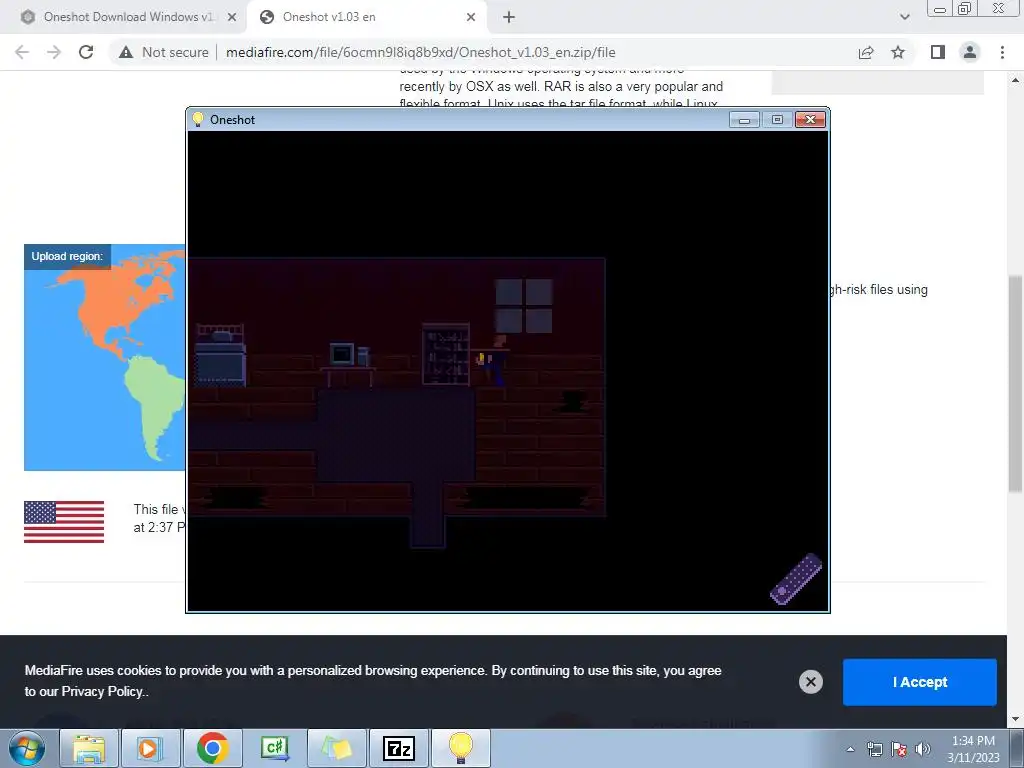Go back to the previous page

(x=22, y=52)
